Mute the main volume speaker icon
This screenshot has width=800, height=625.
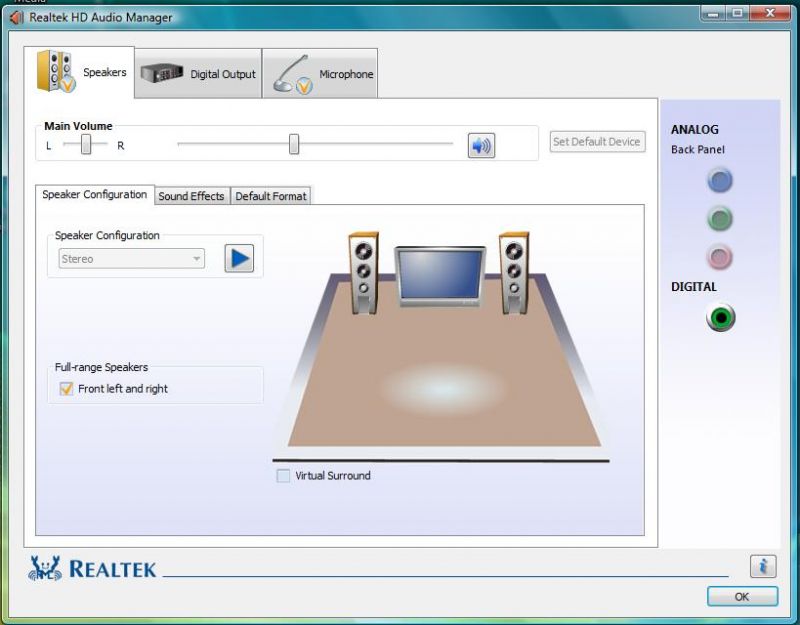point(481,146)
